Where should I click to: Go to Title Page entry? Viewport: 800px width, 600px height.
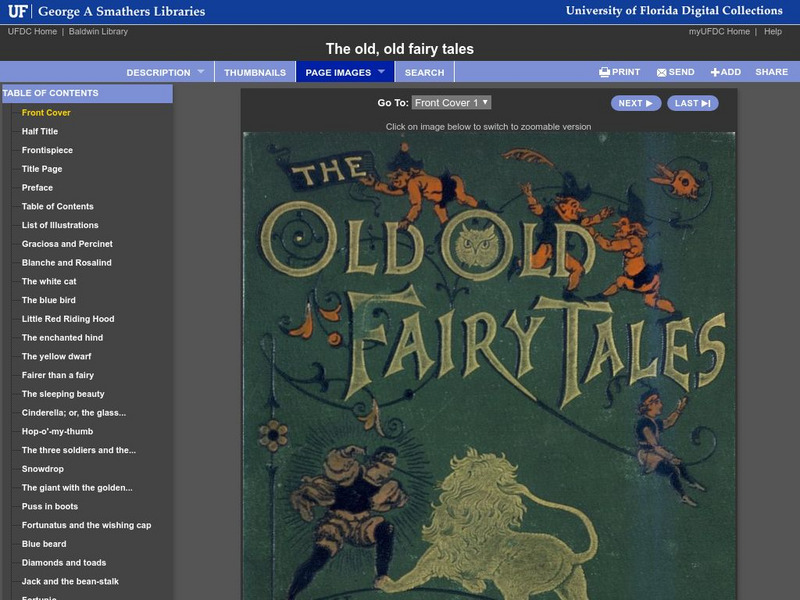click(42, 169)
